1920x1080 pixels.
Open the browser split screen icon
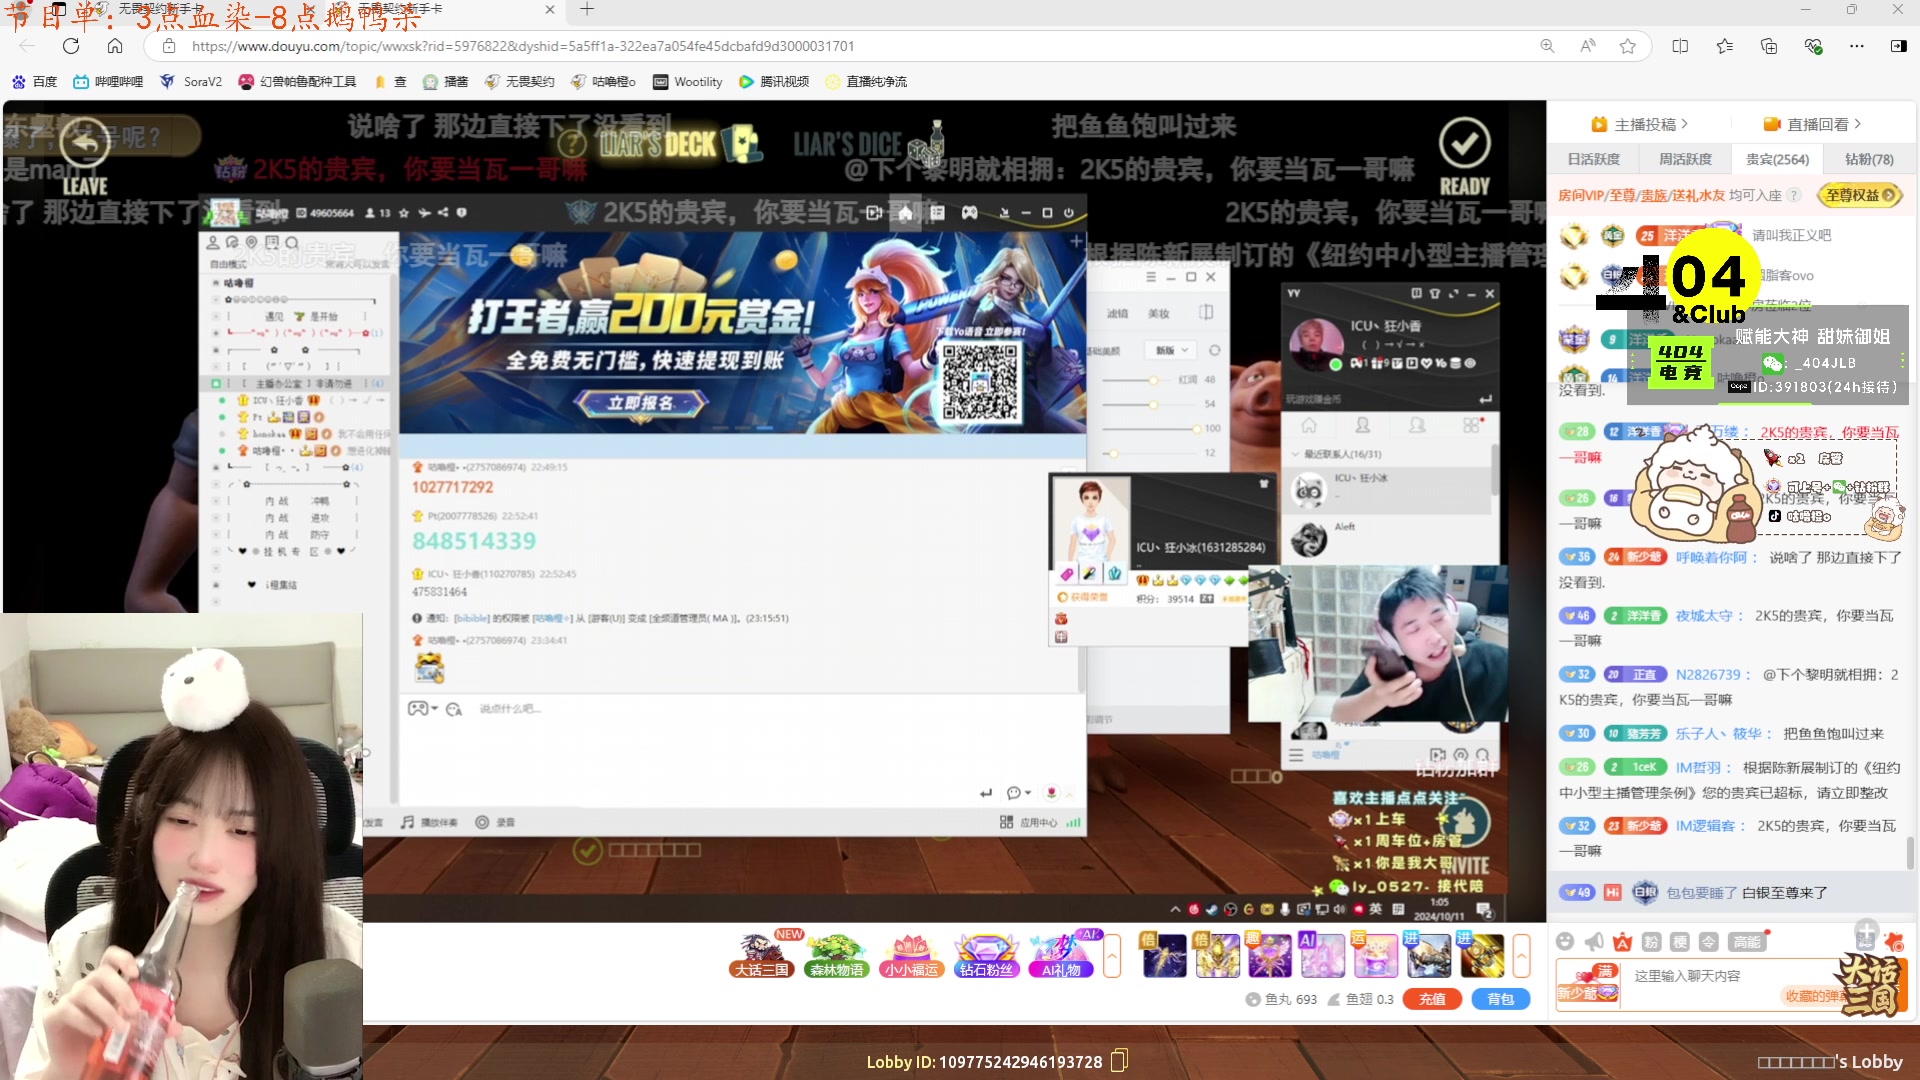1680,46
